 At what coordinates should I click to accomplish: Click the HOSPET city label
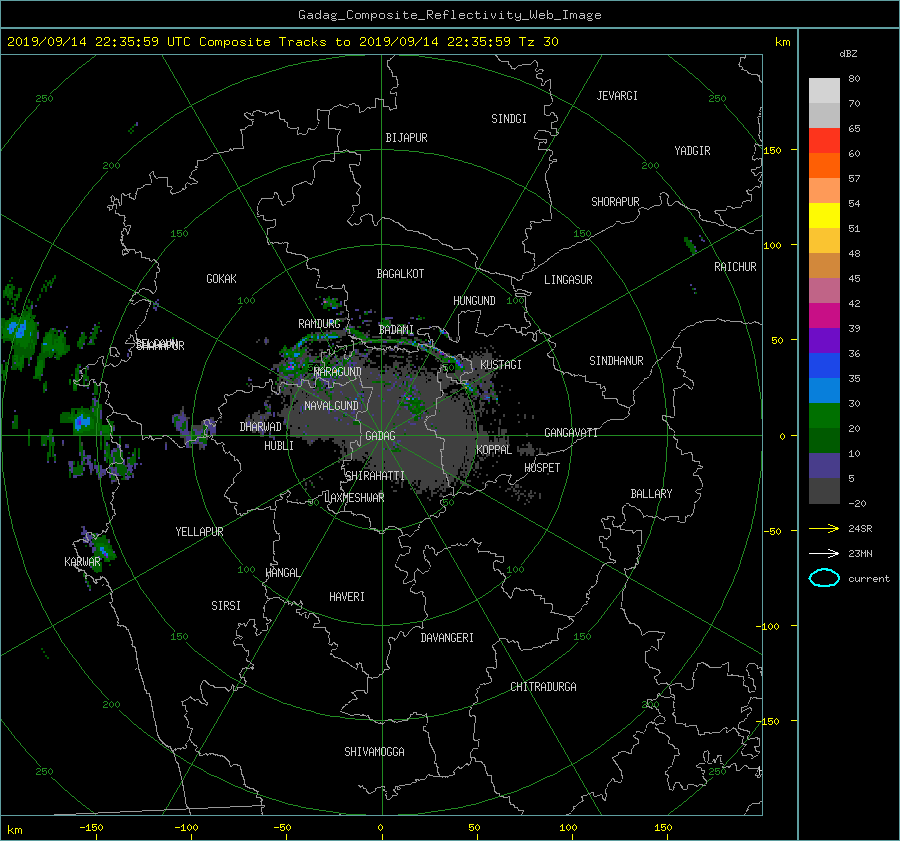[x=542, y=468]
